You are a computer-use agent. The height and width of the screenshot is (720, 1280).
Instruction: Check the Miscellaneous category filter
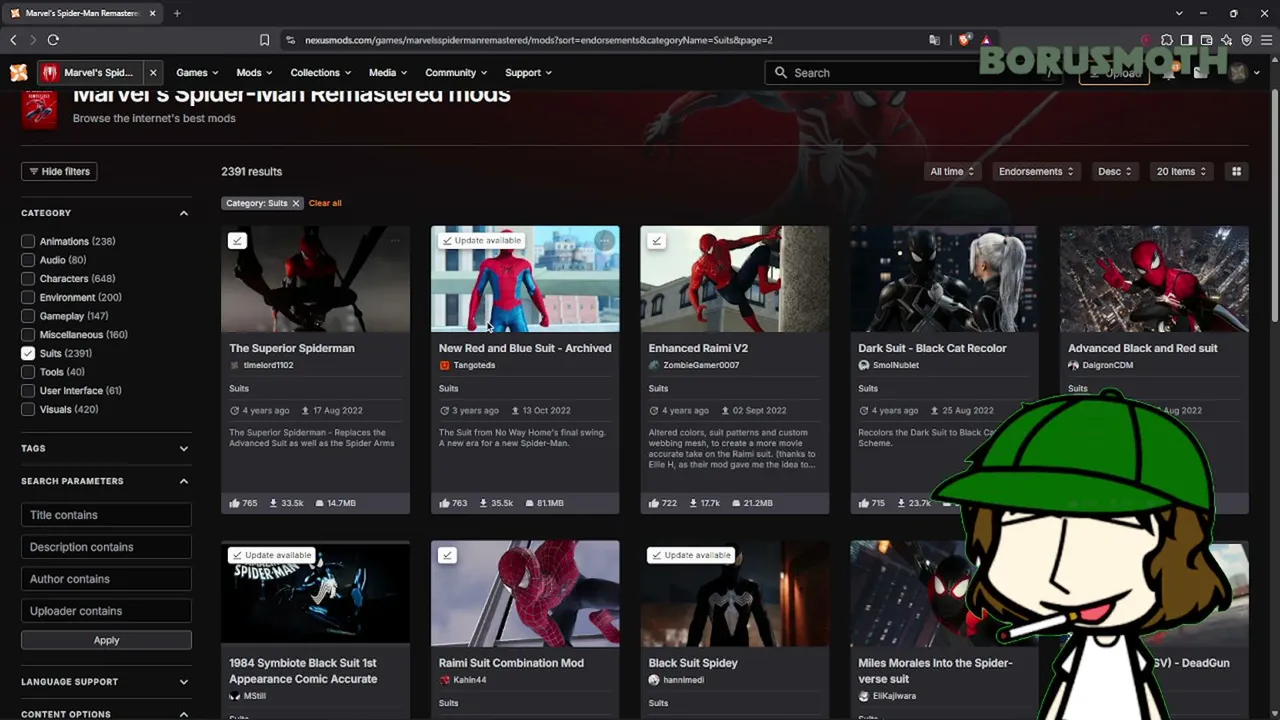click(28, 334)
